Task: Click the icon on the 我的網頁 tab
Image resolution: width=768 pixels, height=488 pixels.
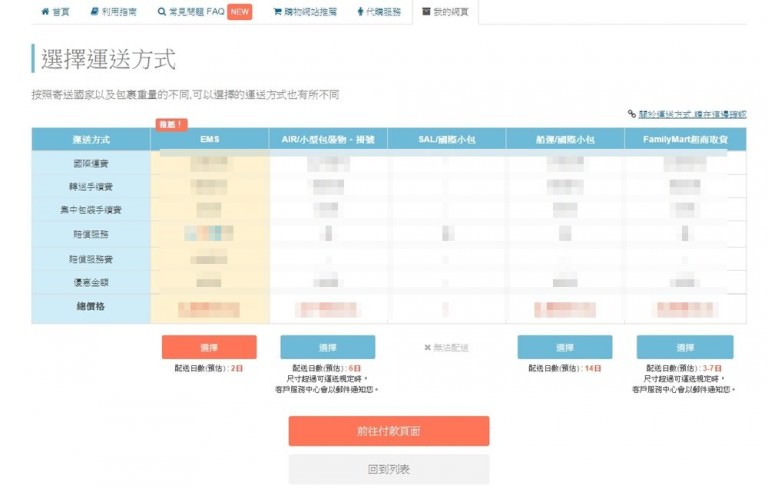Action: (426, 12)
